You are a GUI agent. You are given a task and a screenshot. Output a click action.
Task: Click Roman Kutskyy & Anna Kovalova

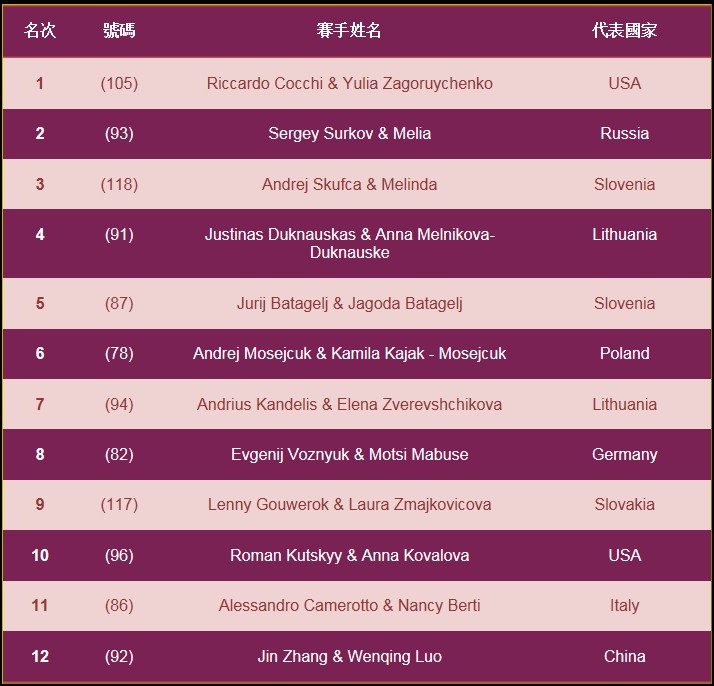coord(349,555)
